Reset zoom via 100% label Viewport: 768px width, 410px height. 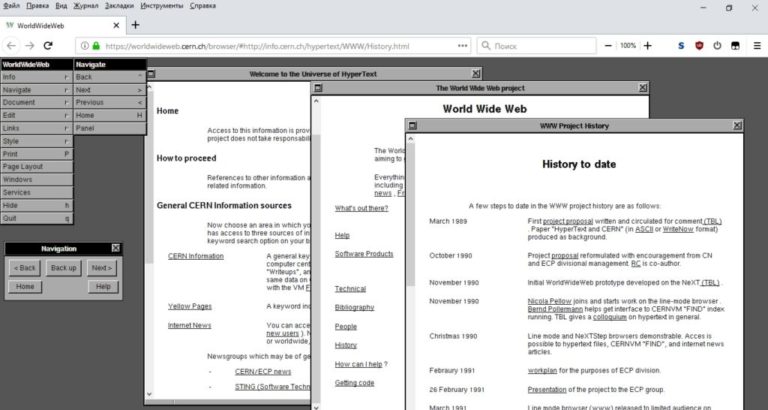pos(628,46)
